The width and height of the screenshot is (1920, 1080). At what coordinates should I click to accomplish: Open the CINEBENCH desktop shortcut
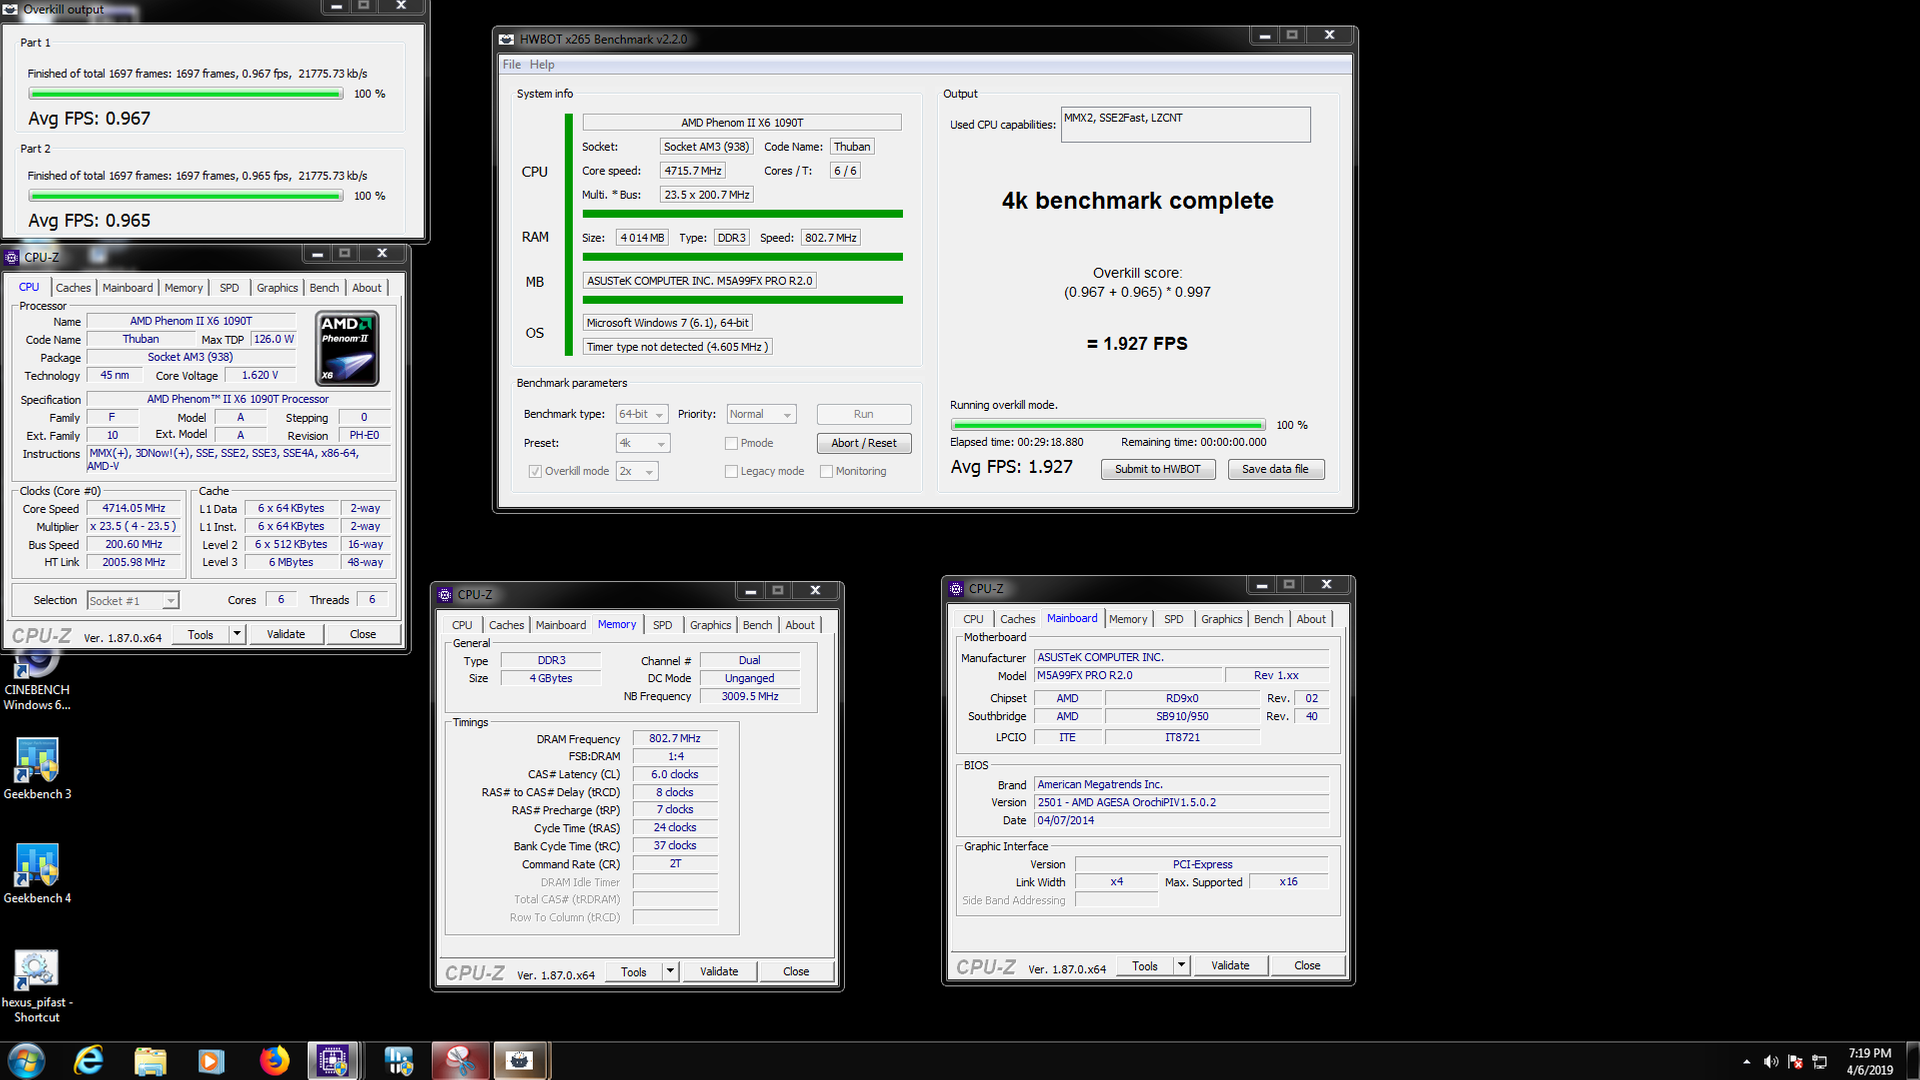tap(37, 680)
